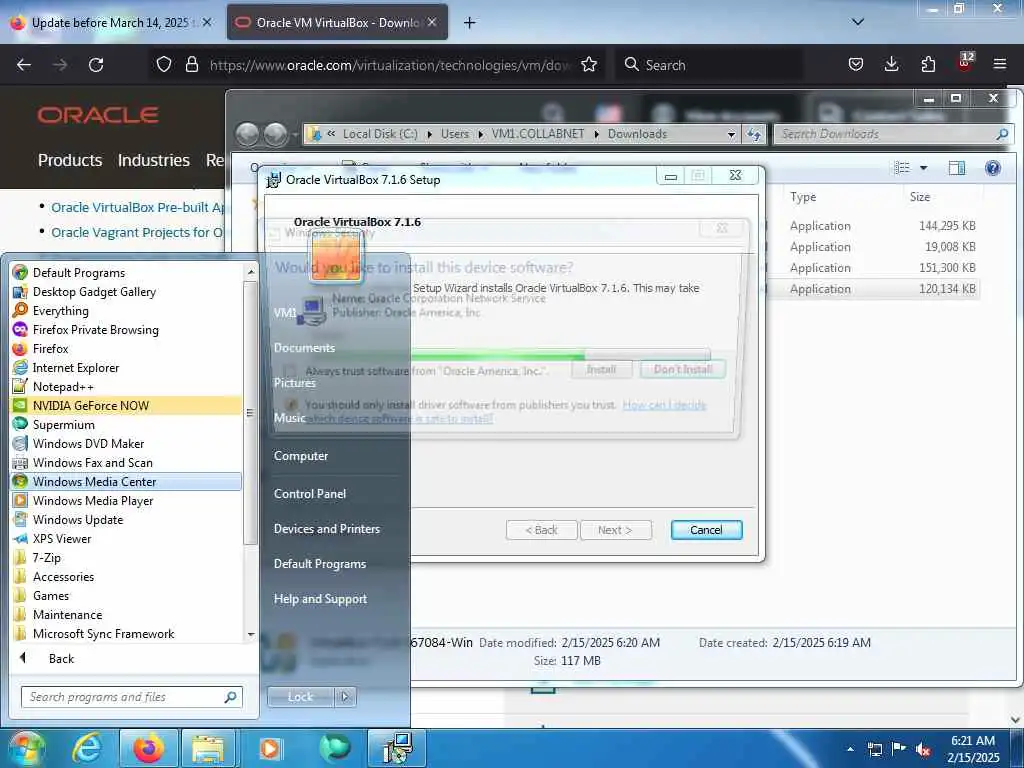
Task: Open Help and Support
Action: click(320, 599)
